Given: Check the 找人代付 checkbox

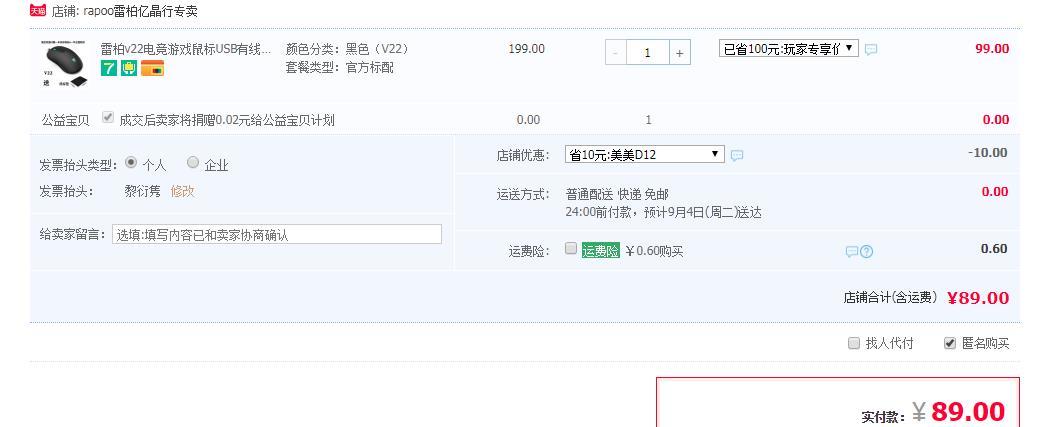Looking at the screenshot, I should (854, 343).
